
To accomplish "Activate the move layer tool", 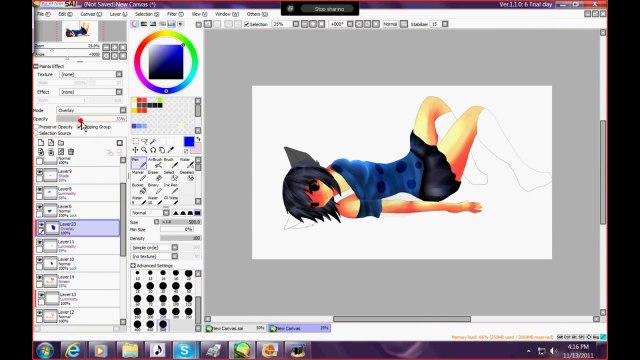I will click(x=136, y=150).
